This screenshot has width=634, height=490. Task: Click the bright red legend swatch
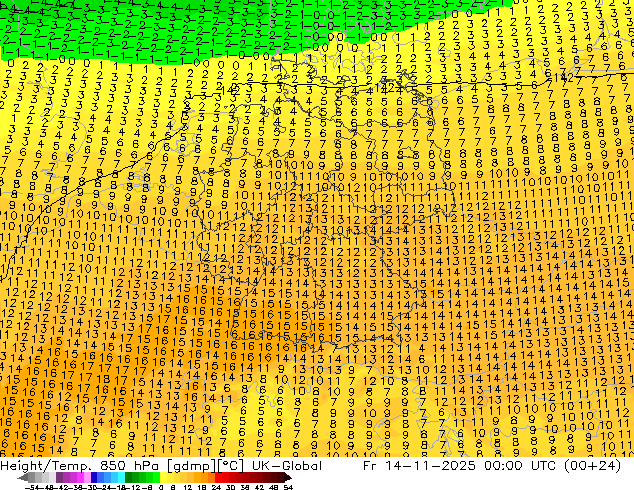[x=218, y=477]
